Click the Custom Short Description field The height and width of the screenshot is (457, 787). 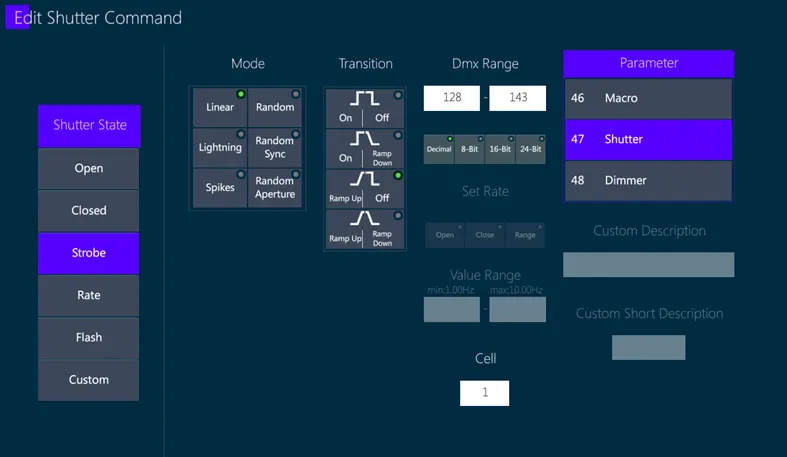[648, 348]
